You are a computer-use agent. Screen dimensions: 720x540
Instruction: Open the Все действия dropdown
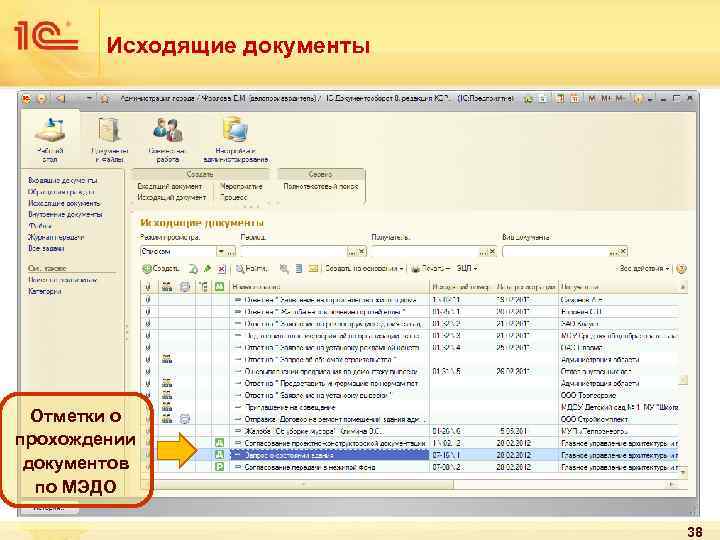pos(643,269)
